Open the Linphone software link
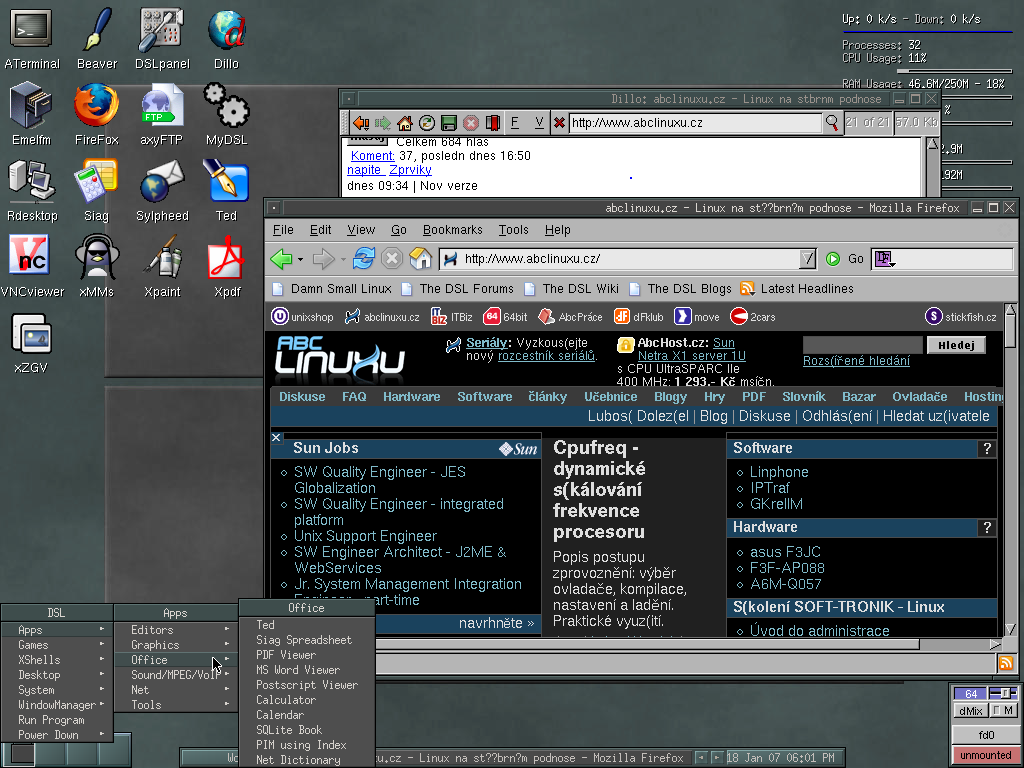 [x=778, y=472]
